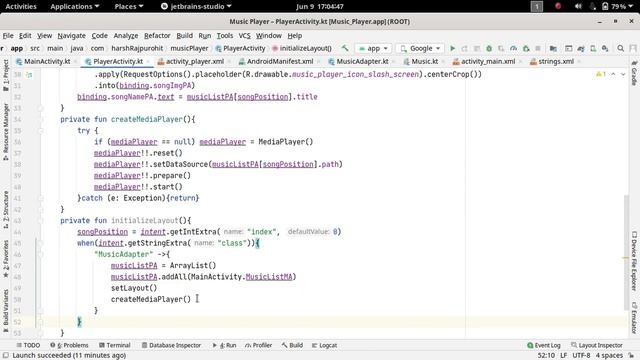
Task: Click the yellow warning indicator in editor
Action: (601, 74)
